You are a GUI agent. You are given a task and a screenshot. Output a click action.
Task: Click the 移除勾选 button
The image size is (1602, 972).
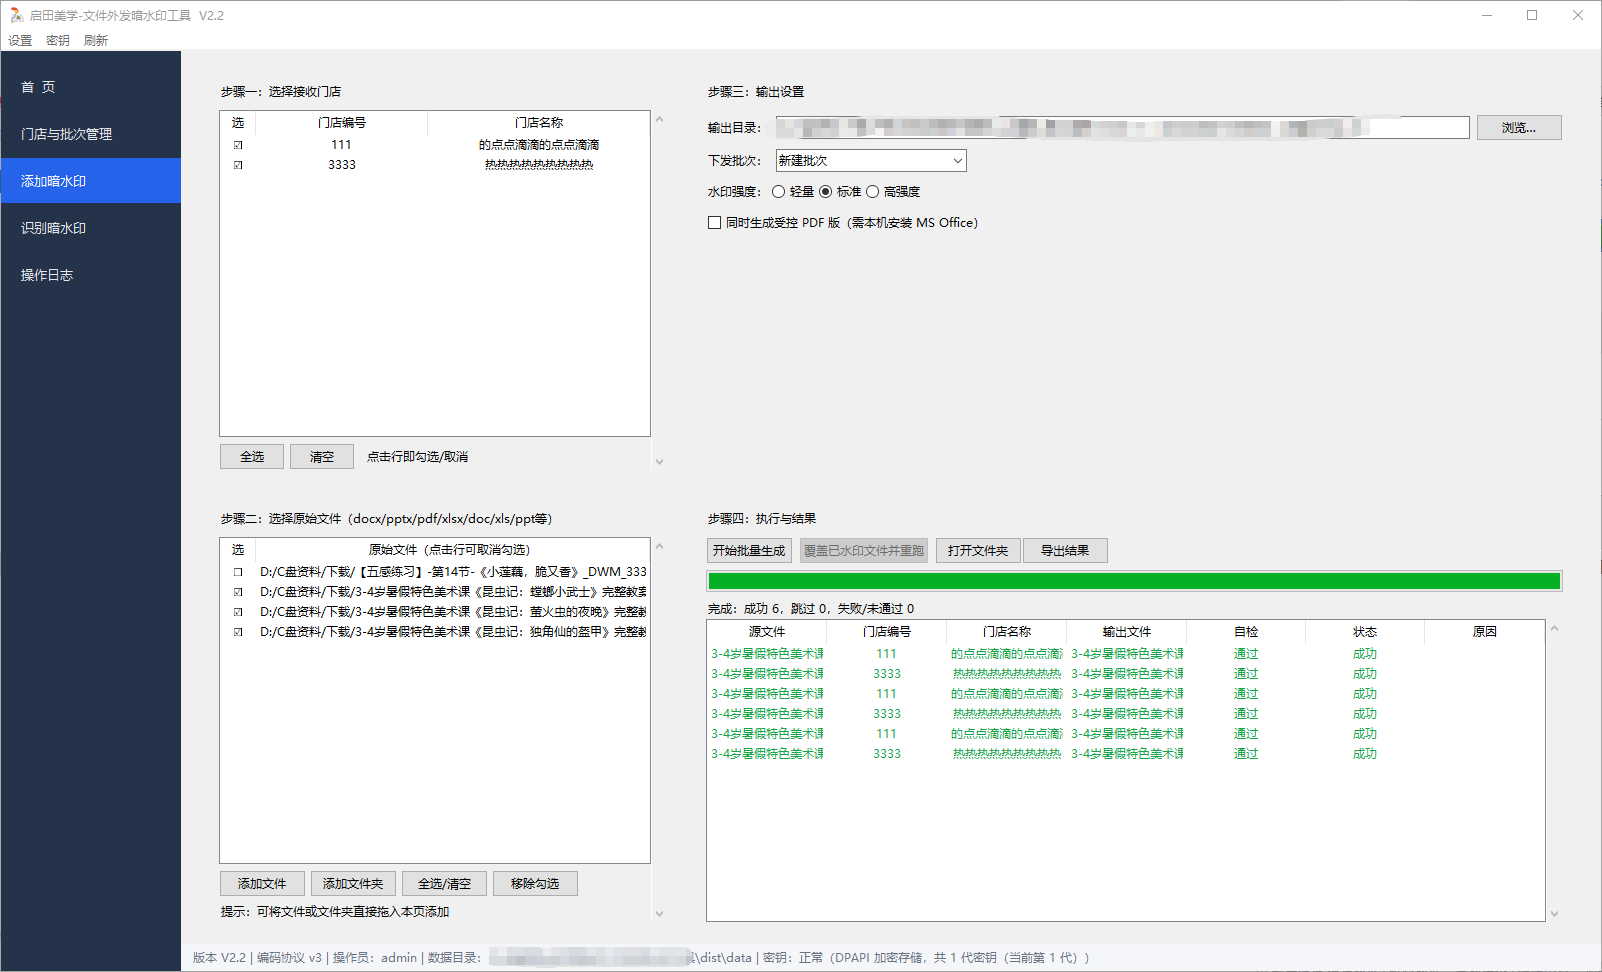535,884
